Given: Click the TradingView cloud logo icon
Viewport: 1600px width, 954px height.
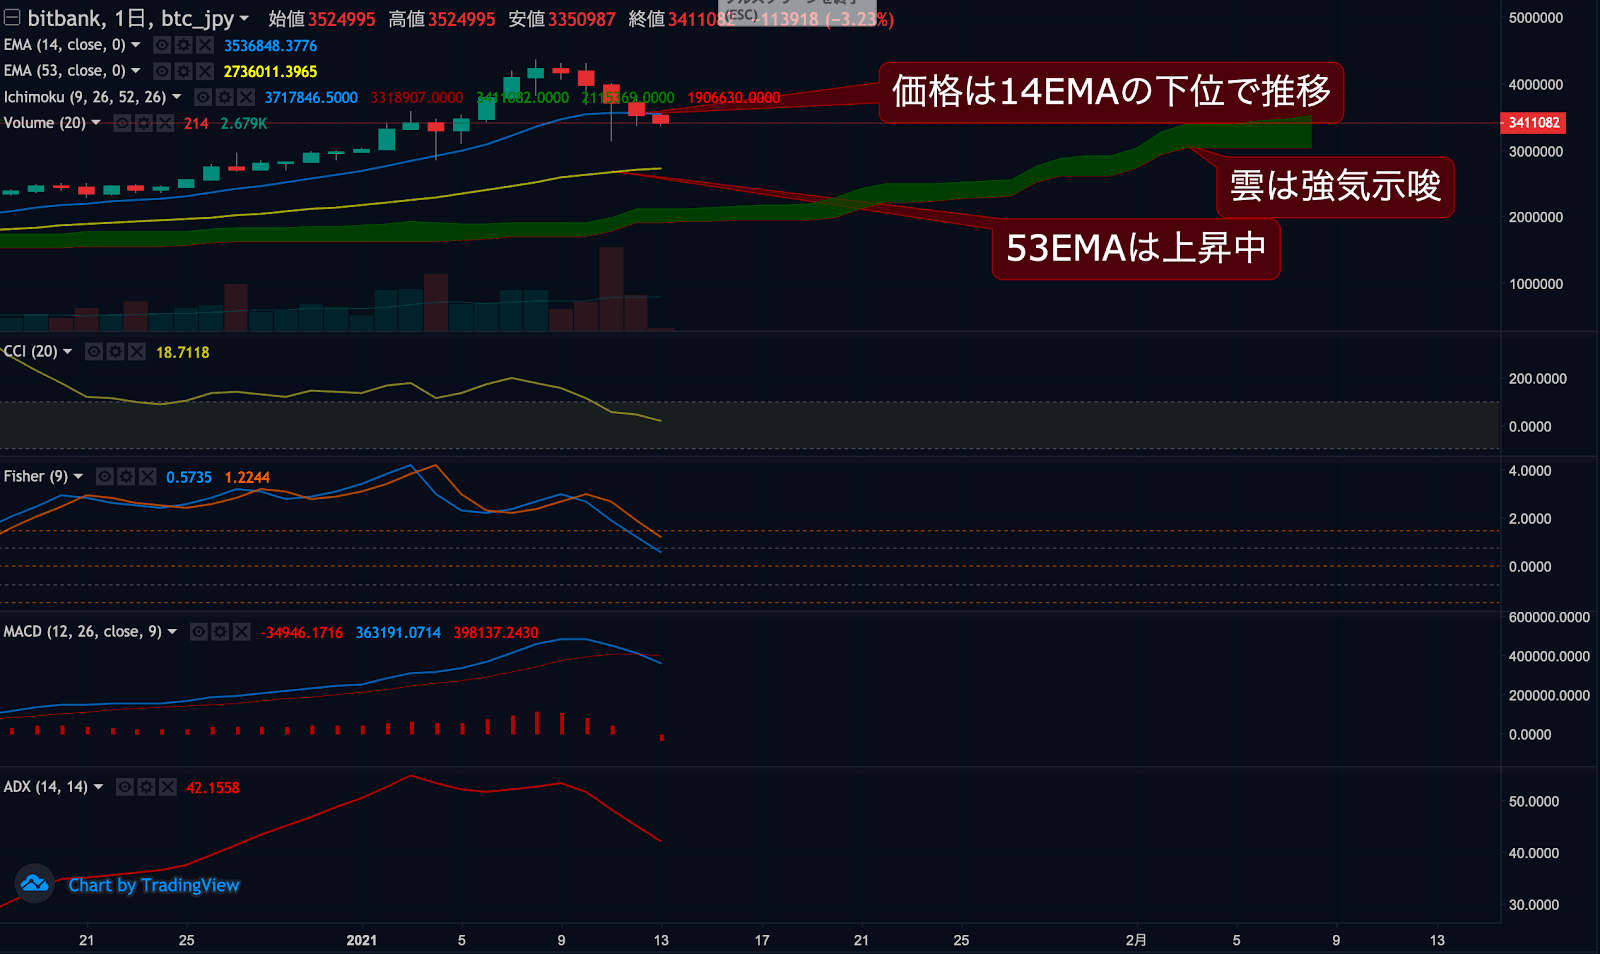Looking at the screenshot, I should [34, 884].
